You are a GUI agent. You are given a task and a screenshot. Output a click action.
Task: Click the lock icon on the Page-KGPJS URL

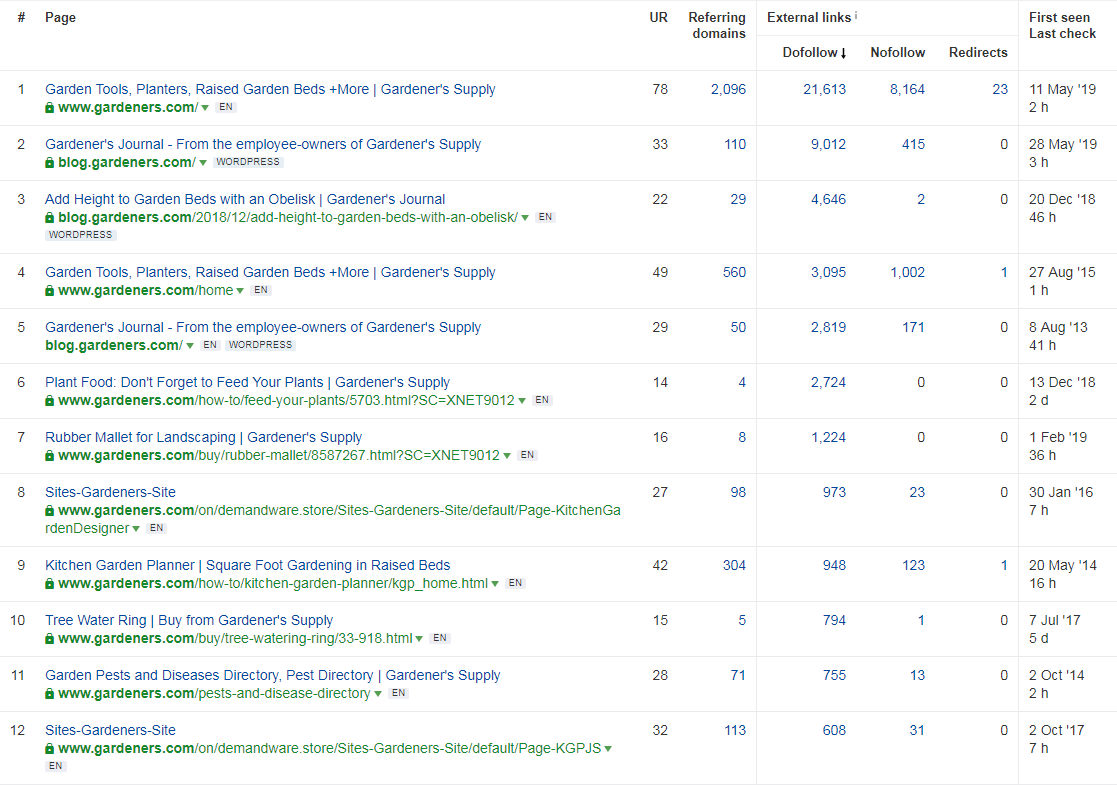point(49,749)
